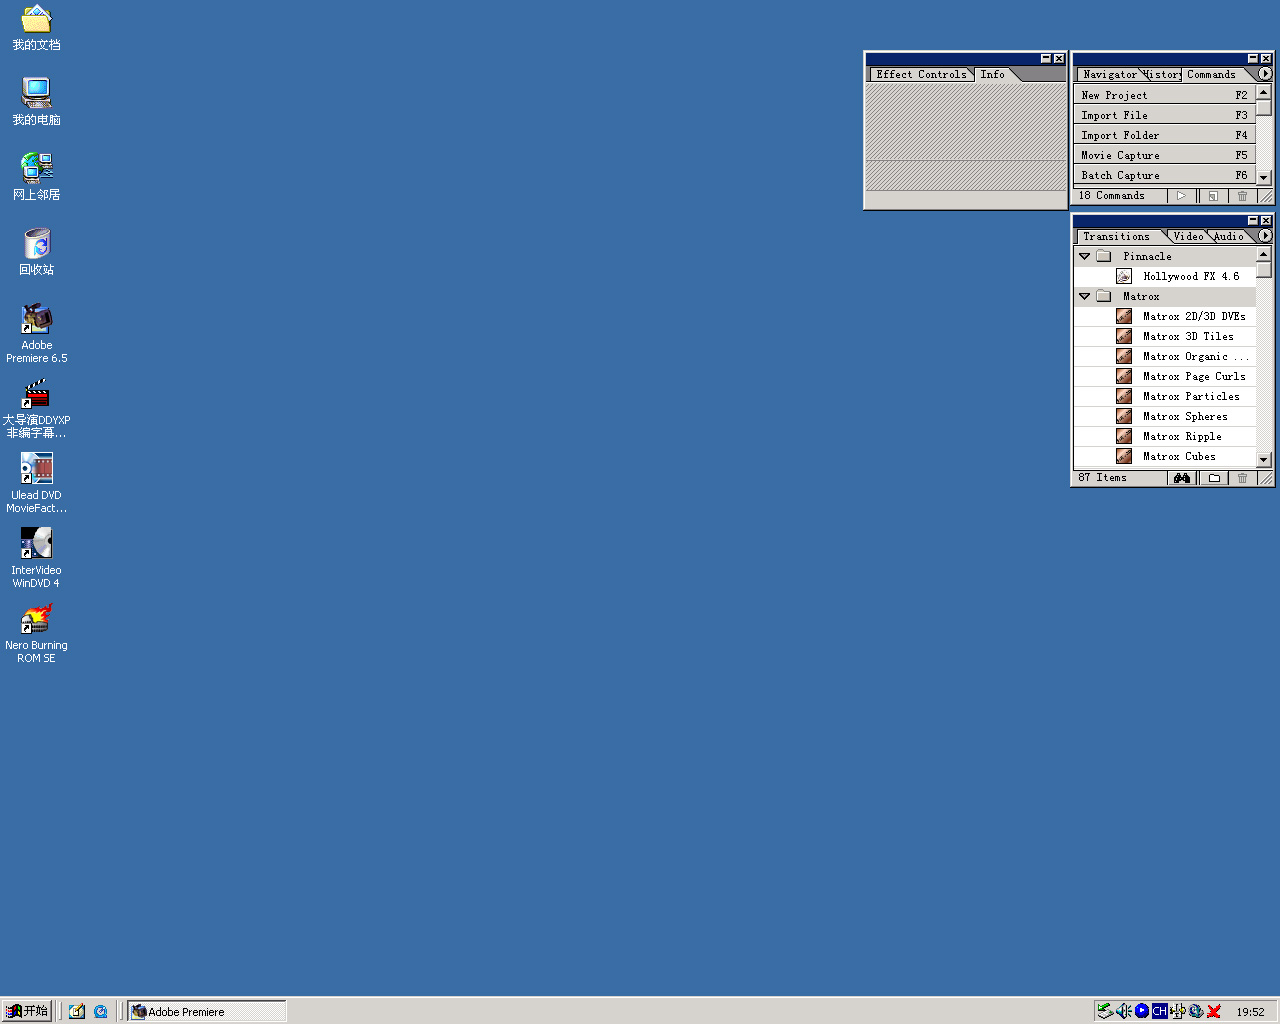Select the Matrox Page Curls text row
The height and width of the screenshot is (1024, 1280).
(1165, 376)
